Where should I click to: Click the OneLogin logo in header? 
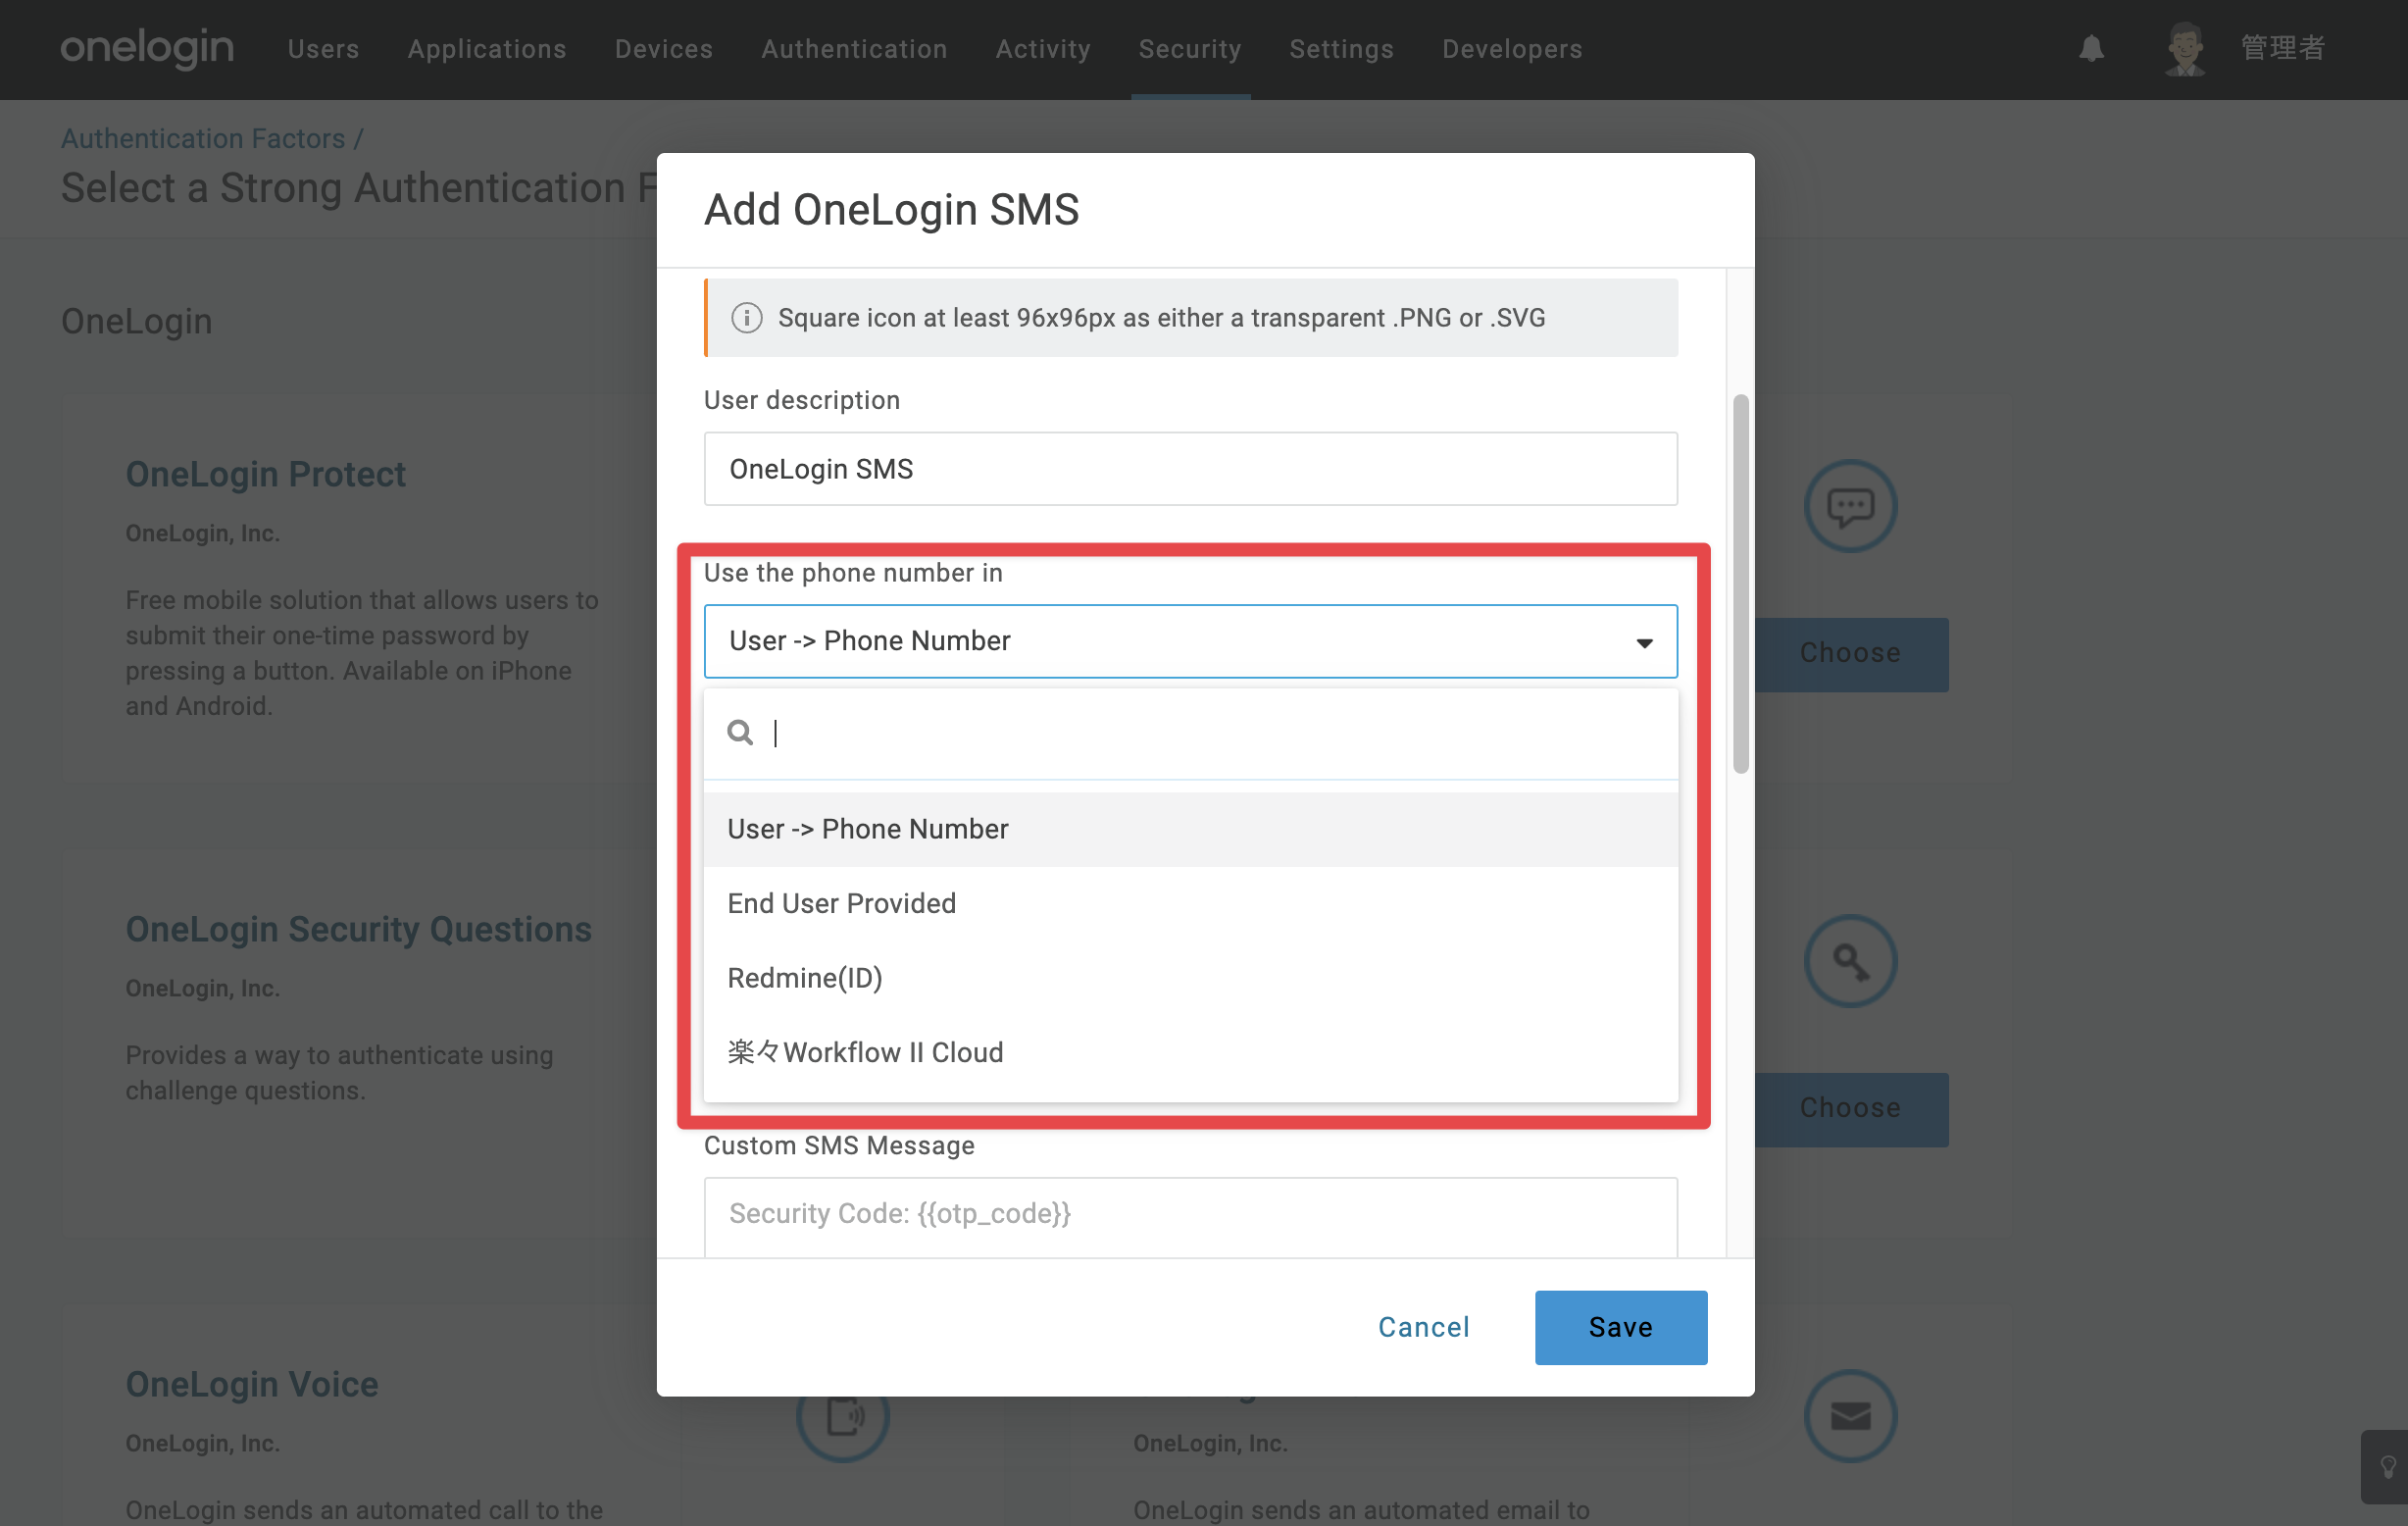pyautogui.click(x=147, y=48)
